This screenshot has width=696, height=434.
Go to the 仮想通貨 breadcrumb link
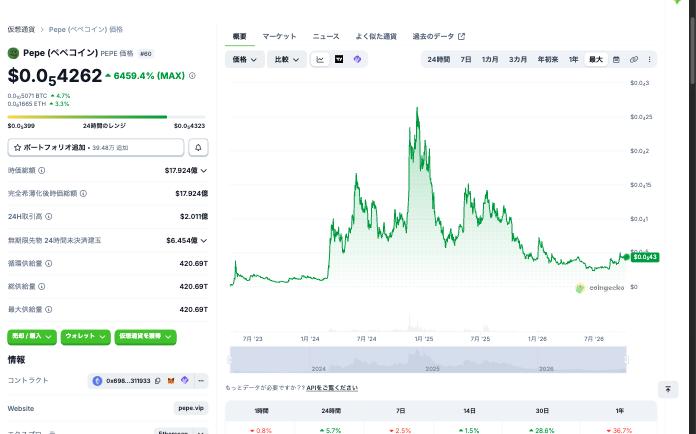[21, 29]
